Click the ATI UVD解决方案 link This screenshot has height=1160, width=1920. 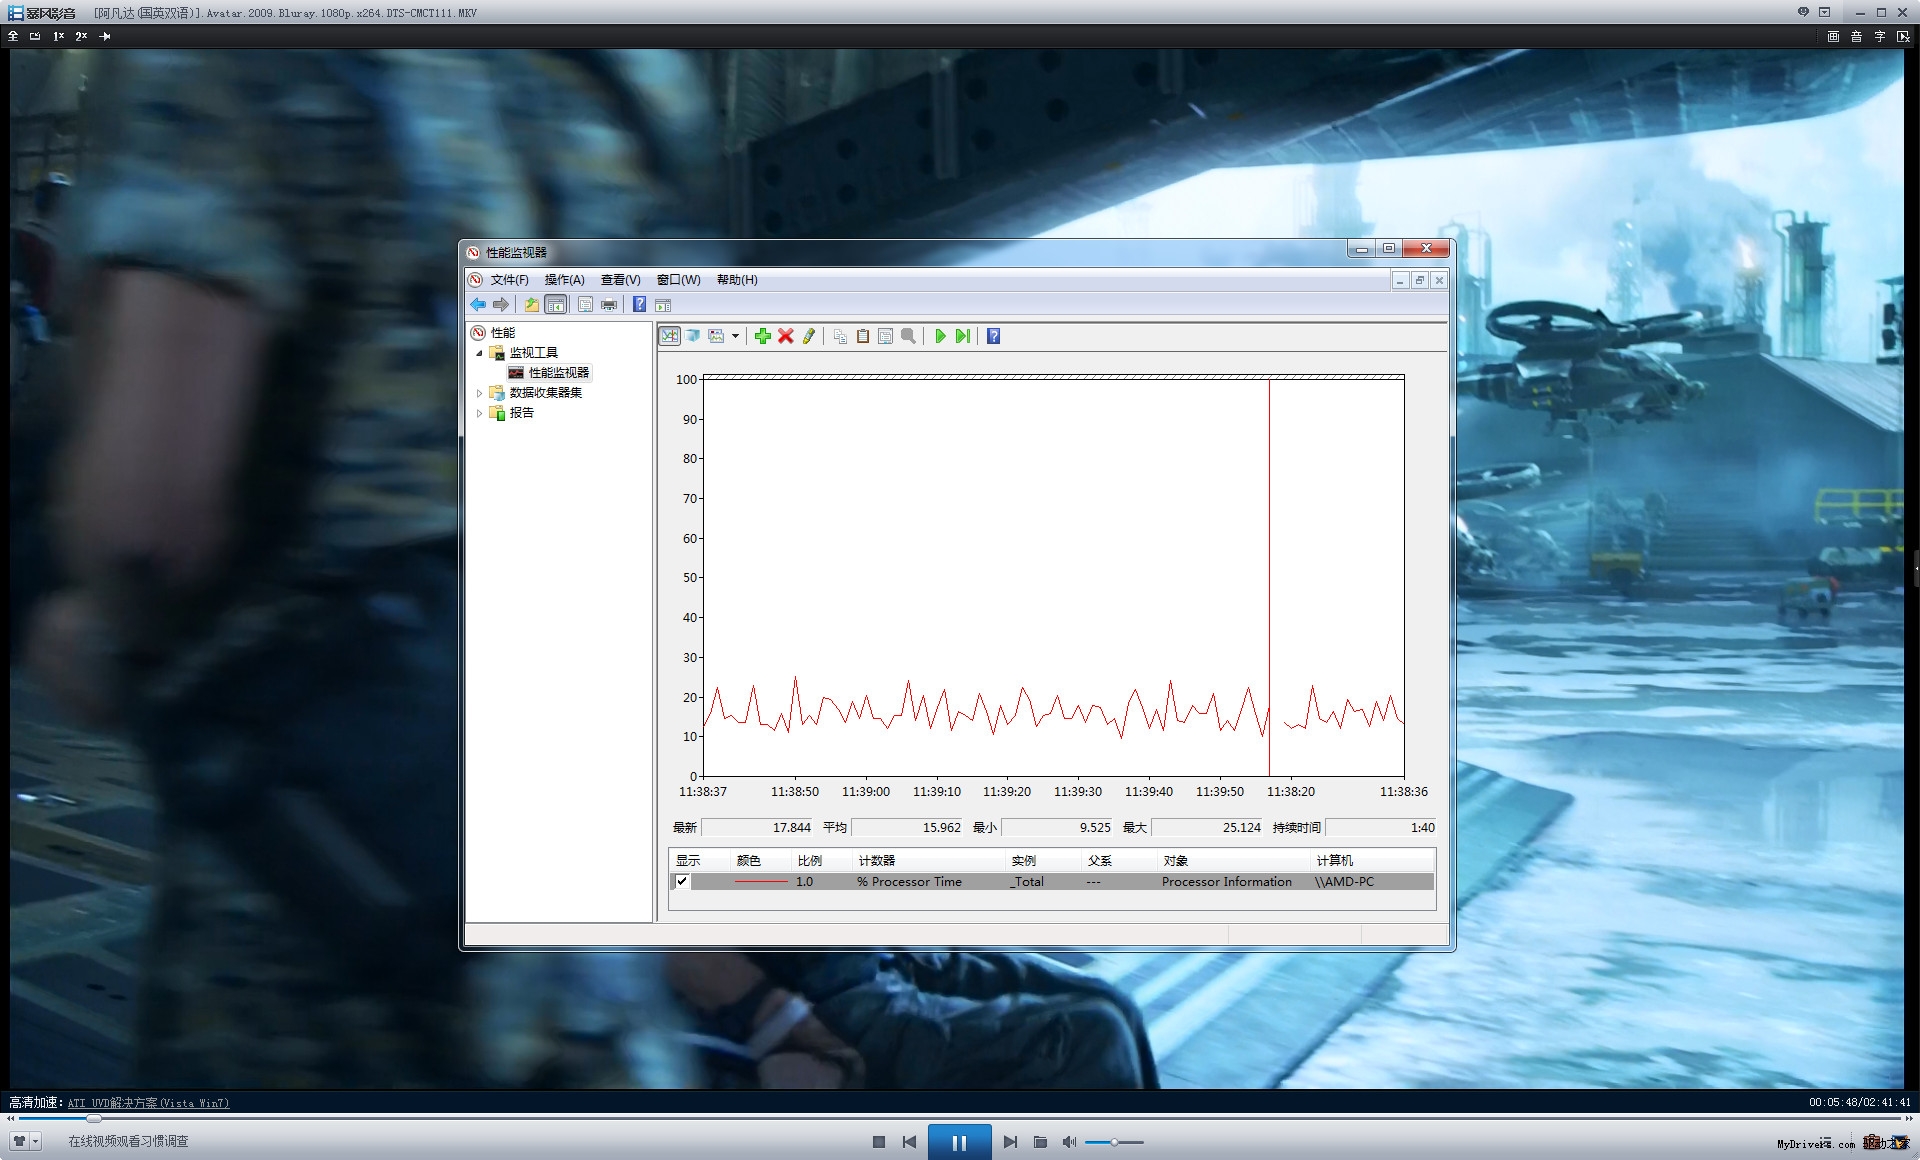pos(148,1103)
